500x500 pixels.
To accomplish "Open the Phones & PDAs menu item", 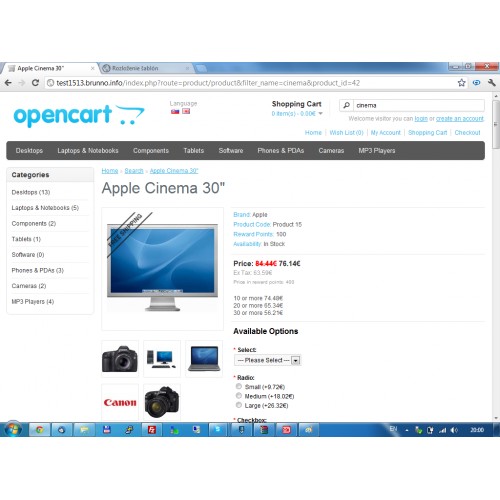I will 281,151.
